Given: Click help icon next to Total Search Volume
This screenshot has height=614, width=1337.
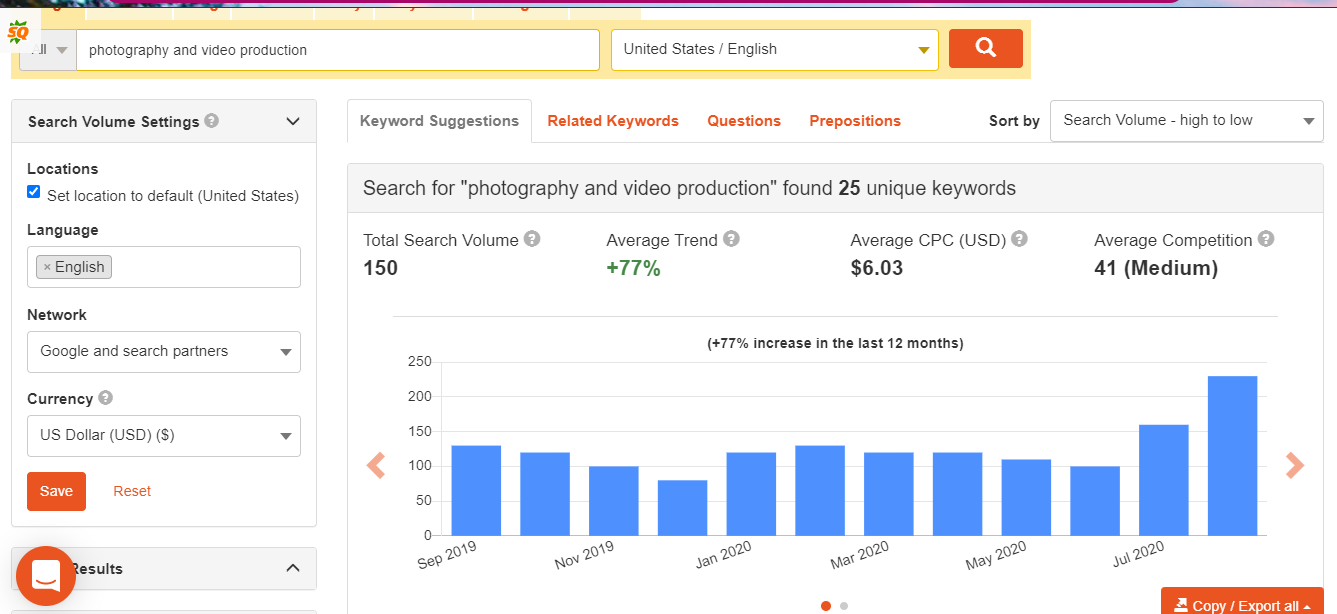Looking at the screenshot, I should point(532,239).
